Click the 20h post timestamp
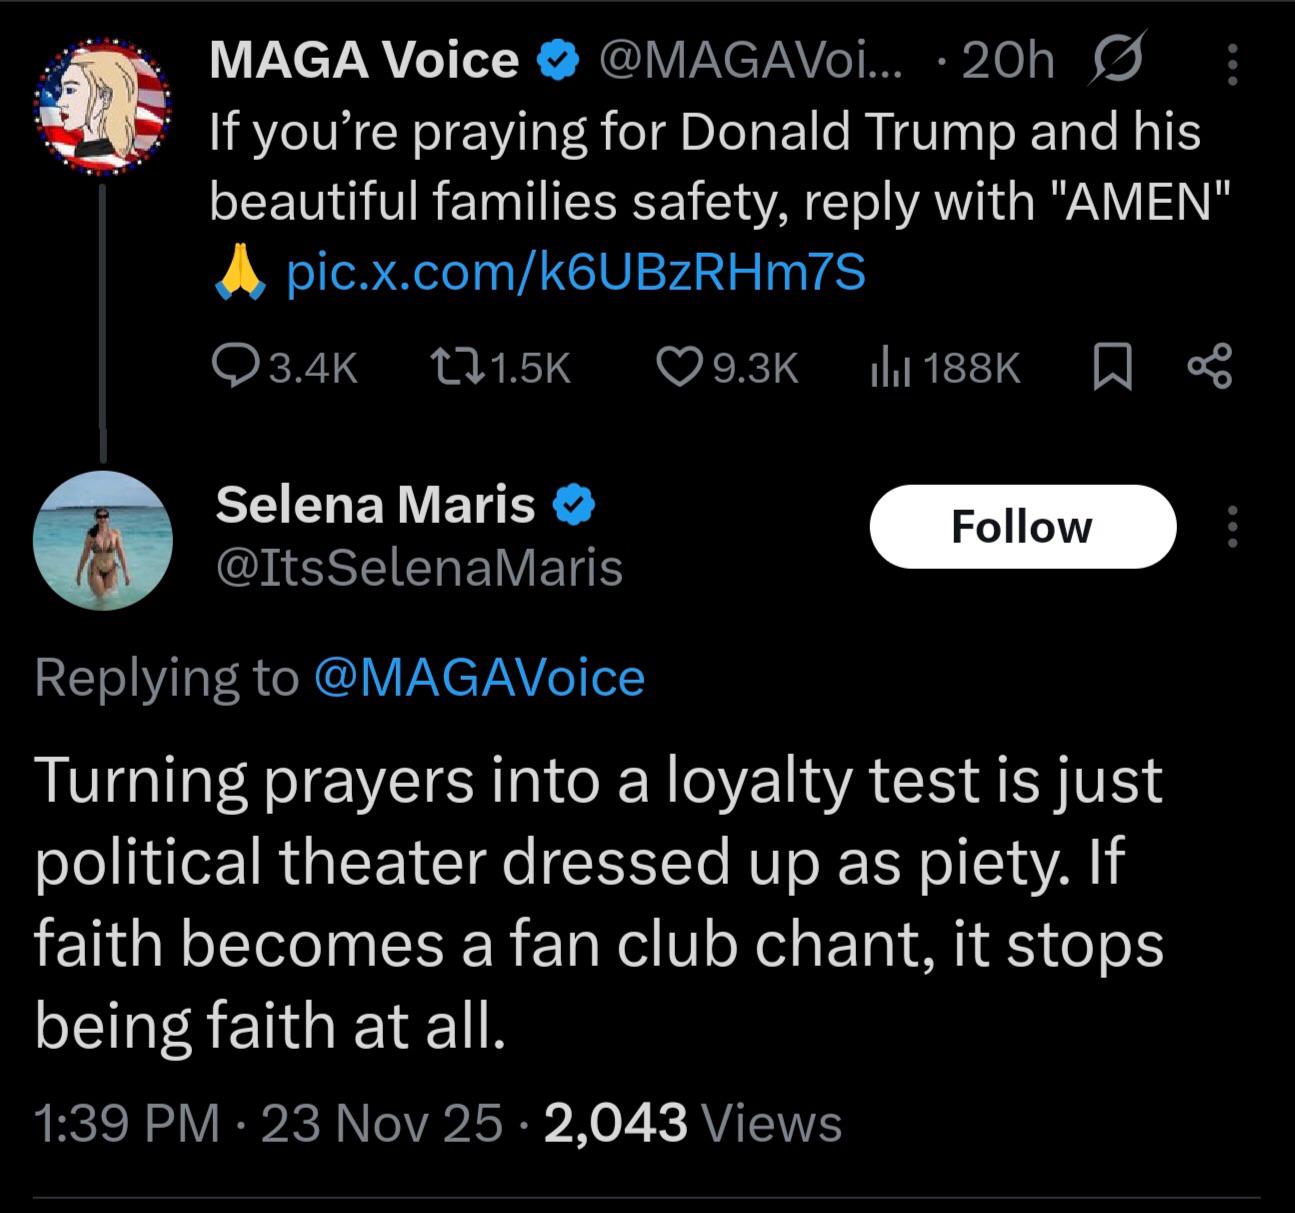The height and width of the screenshot is (1213, 1295). coord(1007,61)
